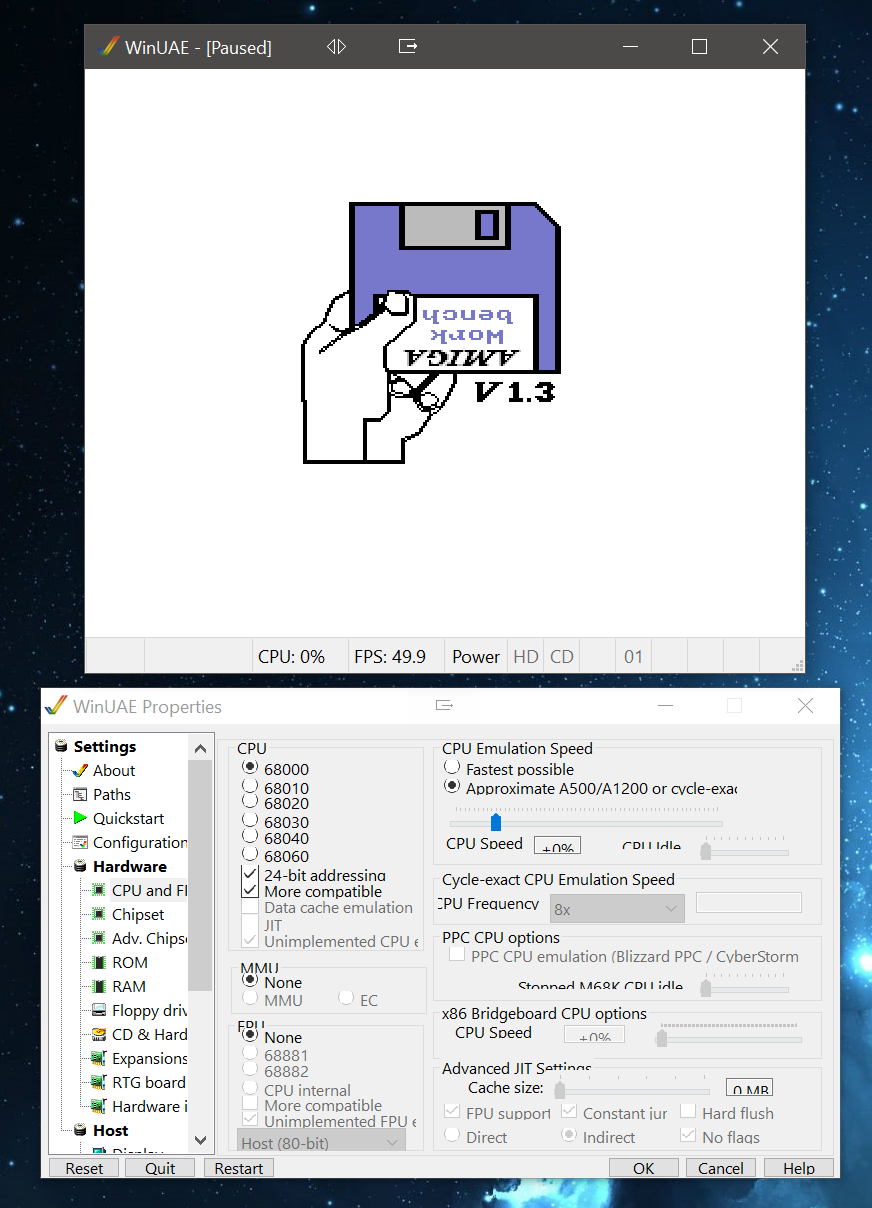Screen dimensions: 872x1208
Task: Click the tree scrollbar up arrow
Action: (200, 748)
